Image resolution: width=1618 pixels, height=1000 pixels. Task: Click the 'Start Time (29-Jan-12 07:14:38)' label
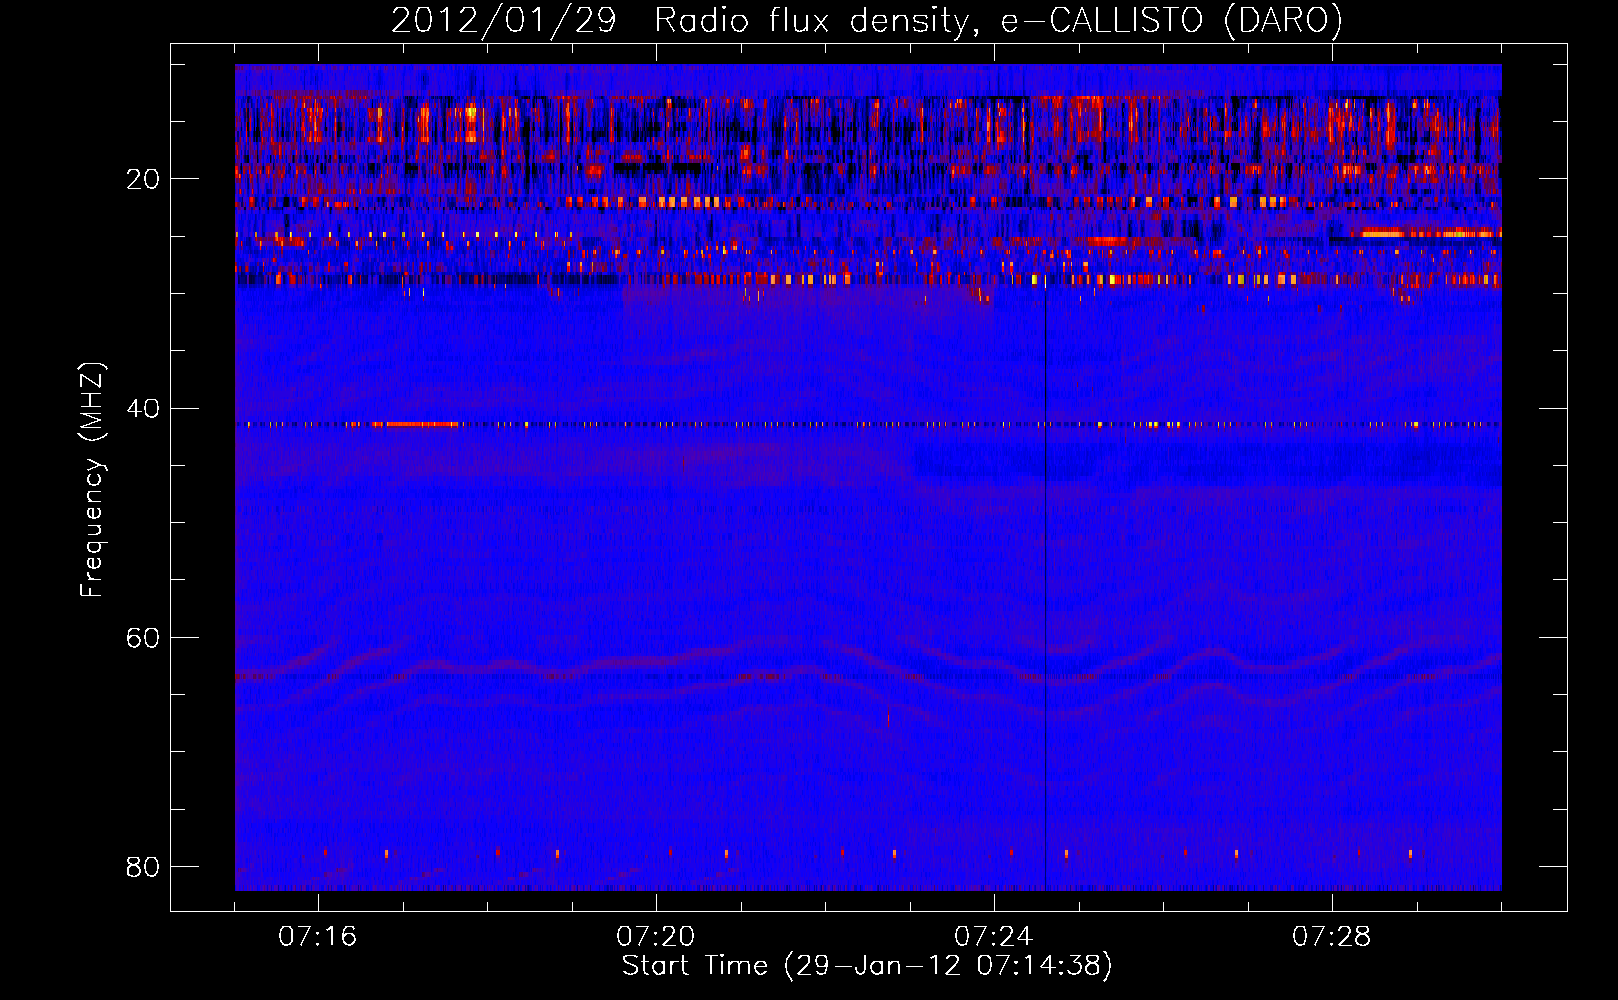click(867, 966)
